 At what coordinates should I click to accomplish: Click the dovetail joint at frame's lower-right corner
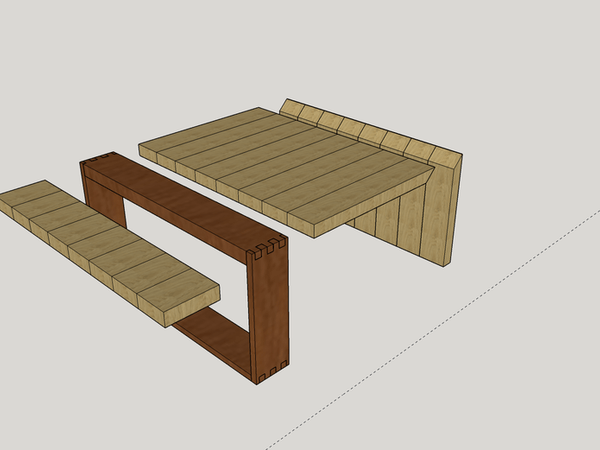[x=270, y=374]
